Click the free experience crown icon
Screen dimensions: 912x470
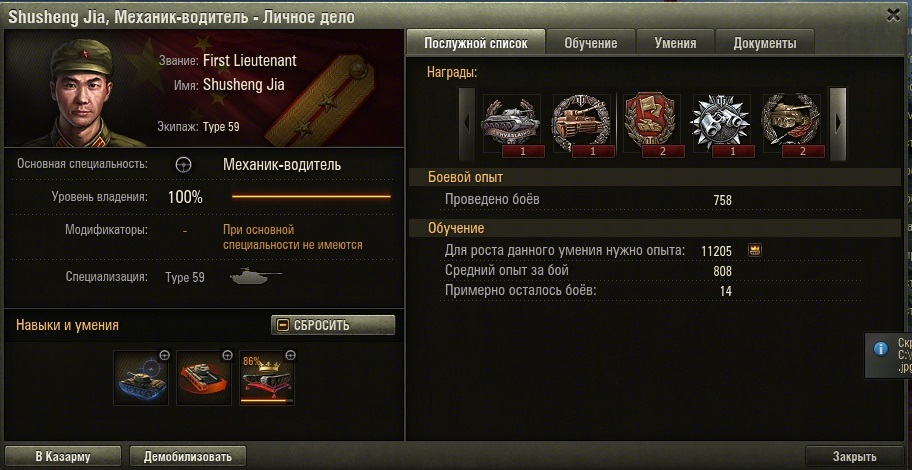pyautogui.click(x=755, y=251)
